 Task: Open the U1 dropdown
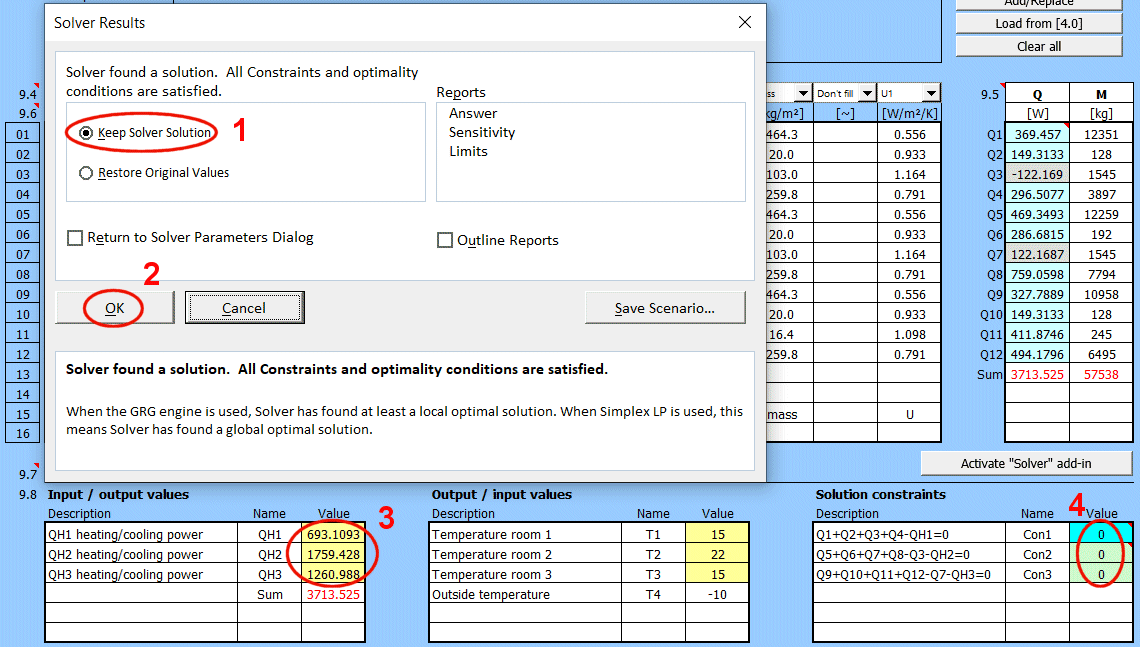[931, 93]
